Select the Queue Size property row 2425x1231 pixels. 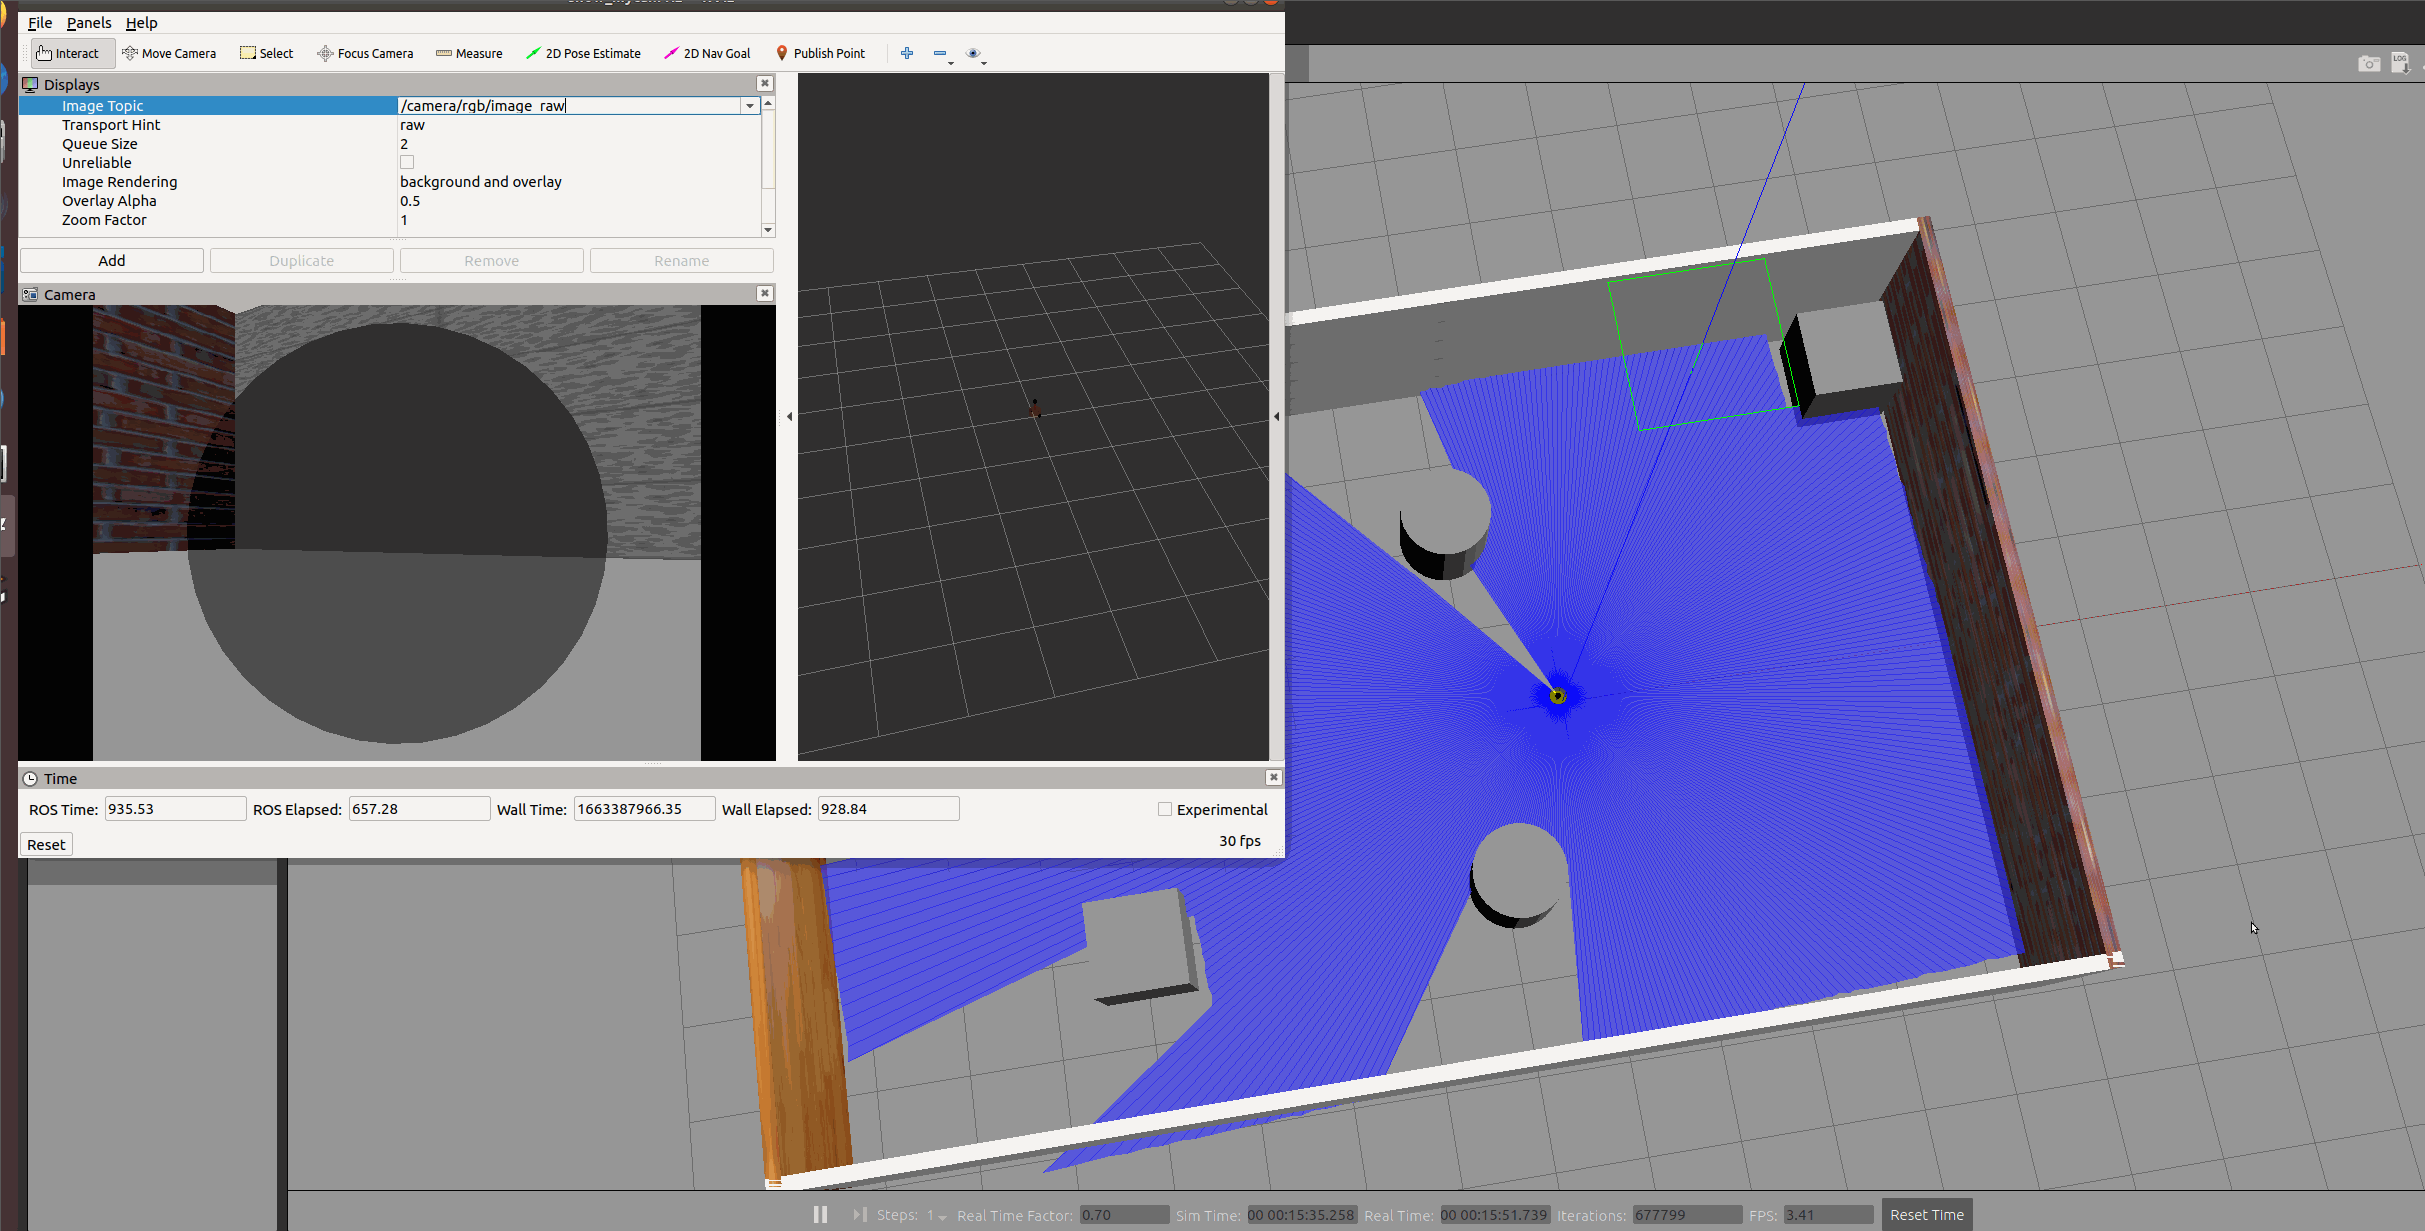coord(390,144)
